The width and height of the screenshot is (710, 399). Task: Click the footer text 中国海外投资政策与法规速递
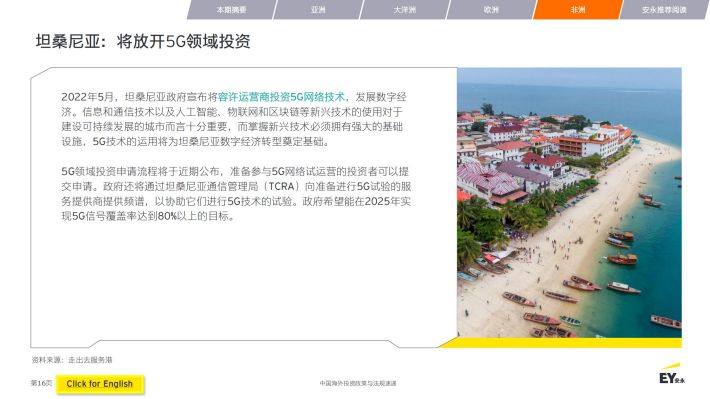point(358,383)
